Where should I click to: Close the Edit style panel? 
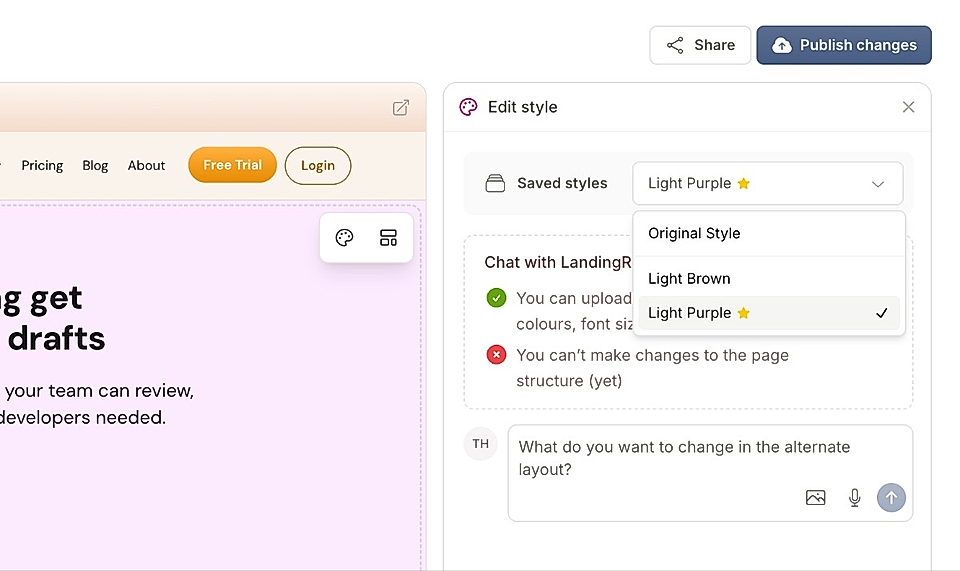(908, 107)
